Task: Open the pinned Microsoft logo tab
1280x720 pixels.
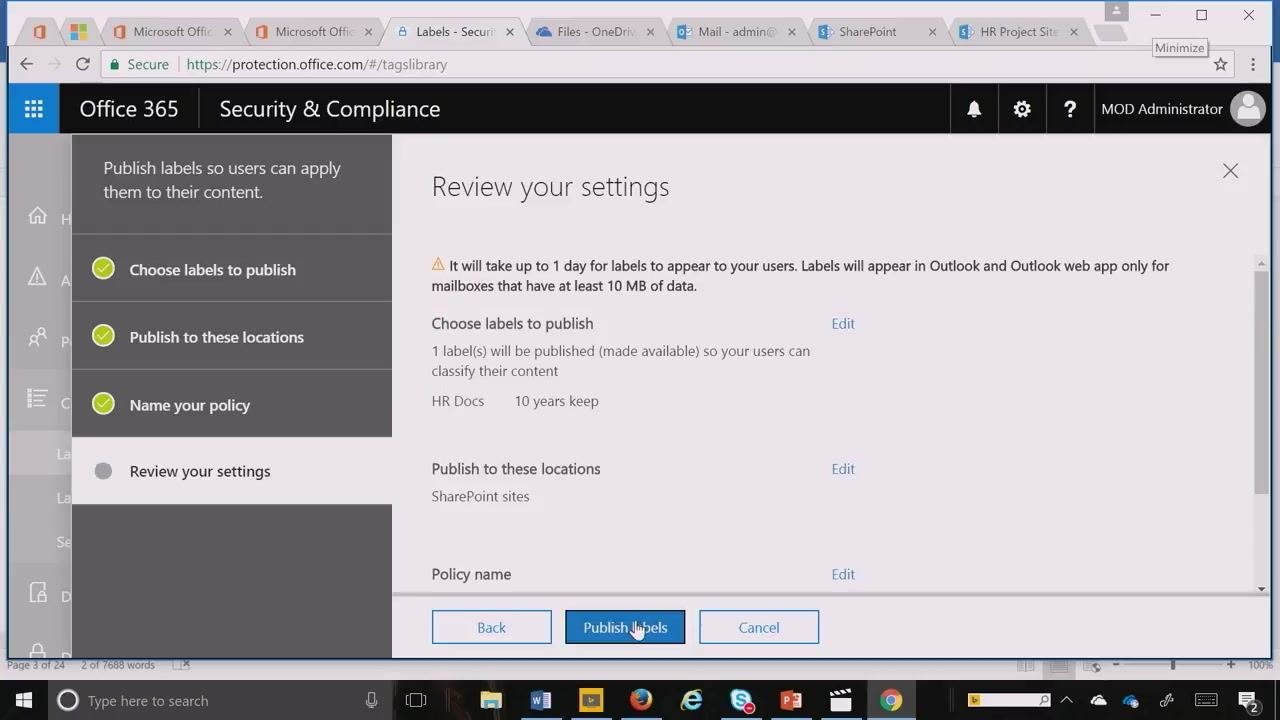Action: click(x=78, y=32)
